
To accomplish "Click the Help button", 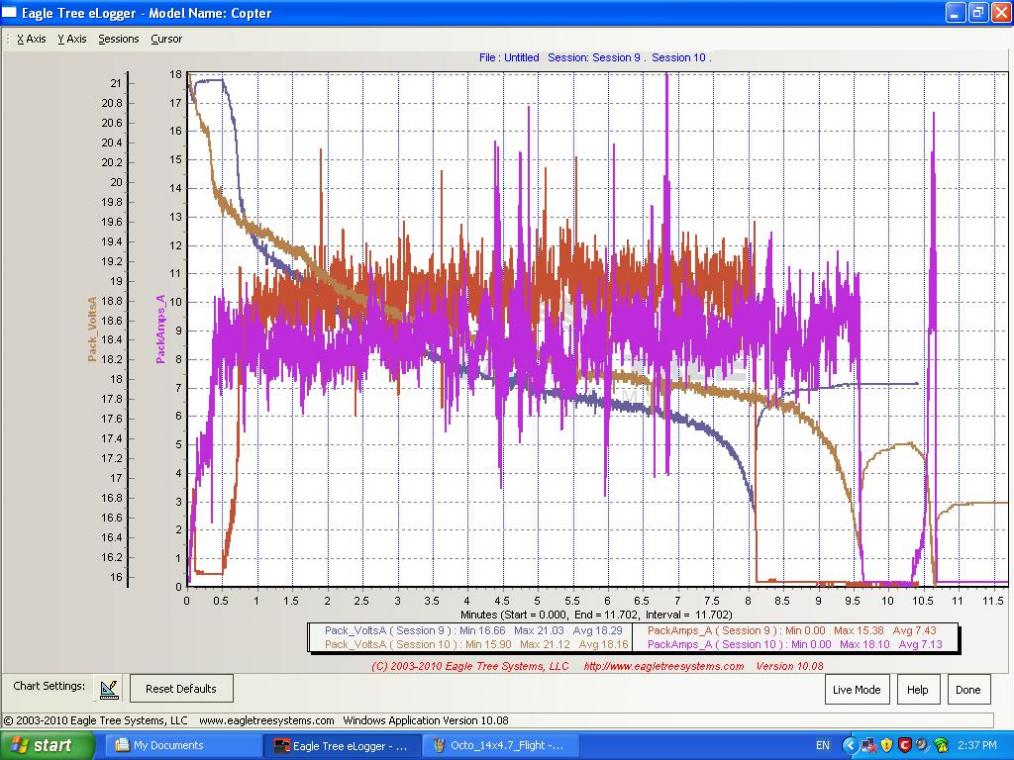I will click(x=918, y=690).
